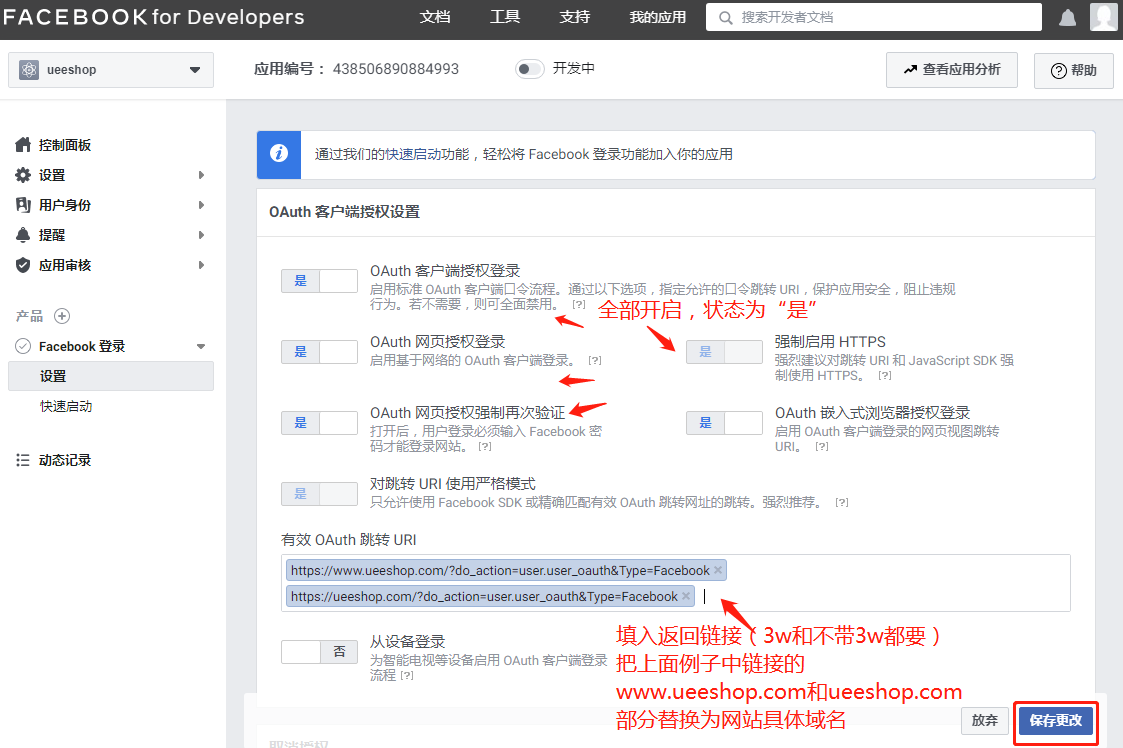Click the app ID 438506890884993
Viewport: 1123px width, 748px height.
[x=396, y=69]
